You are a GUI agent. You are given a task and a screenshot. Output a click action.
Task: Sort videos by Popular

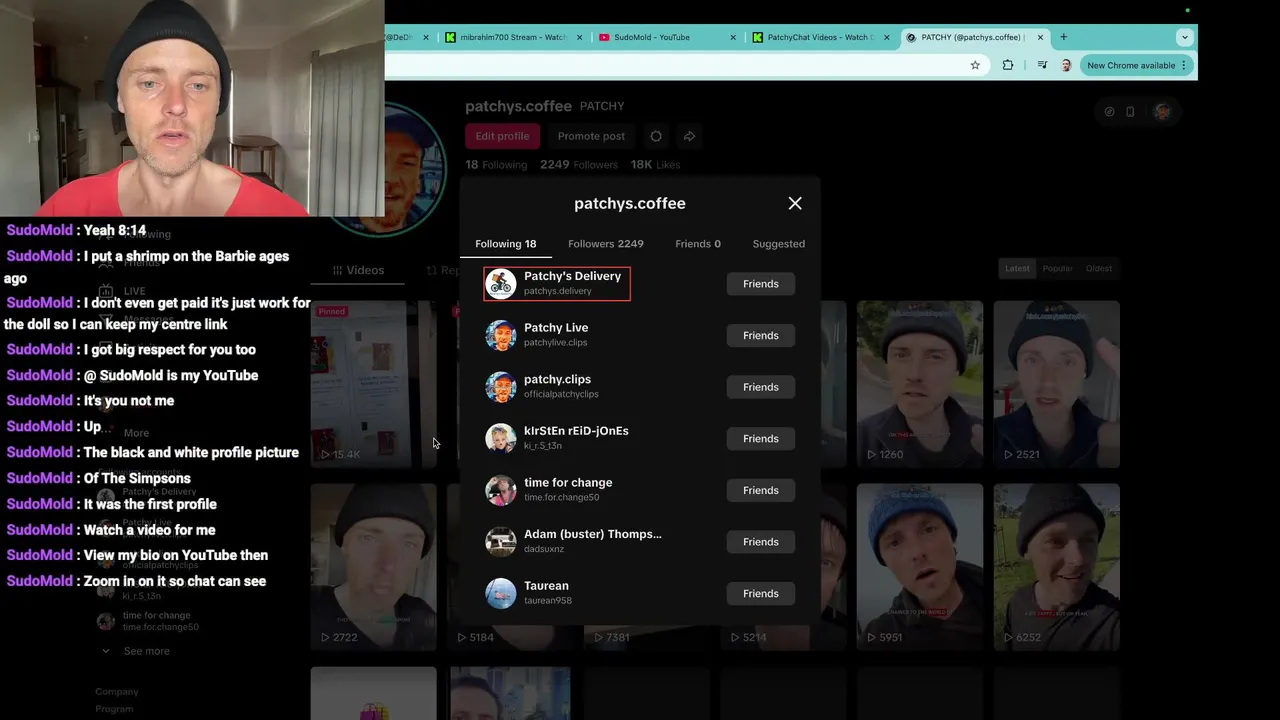pyautogui.click(x=1057, y=268)
